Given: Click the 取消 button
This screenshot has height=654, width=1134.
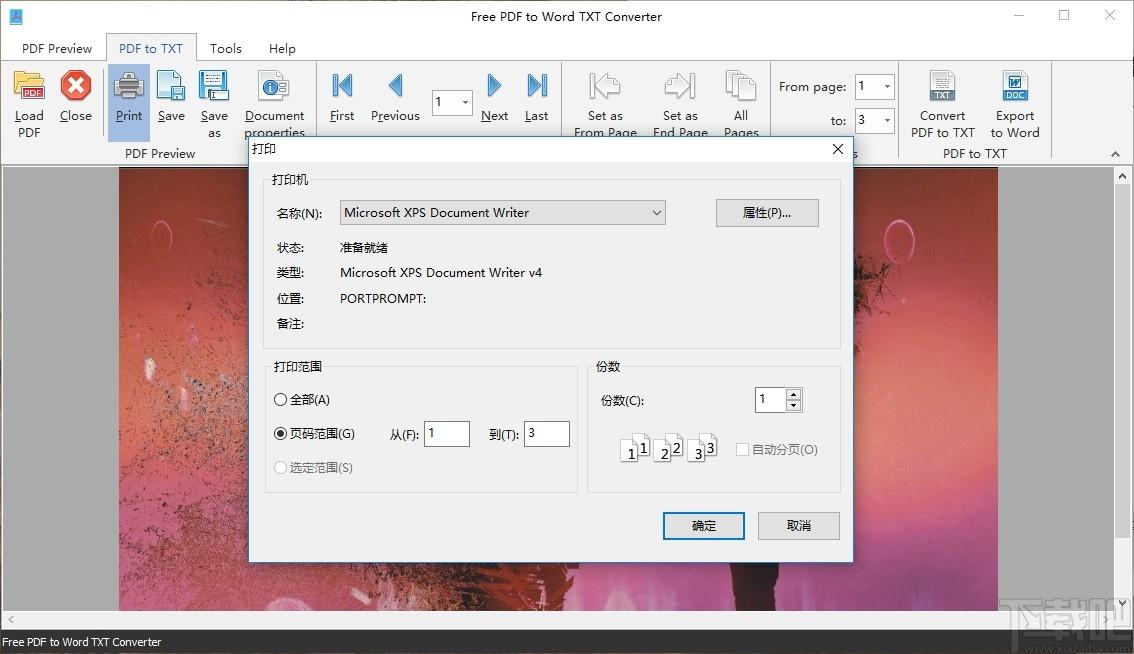Looking at the screenshot, I should (x=798, y=526).
